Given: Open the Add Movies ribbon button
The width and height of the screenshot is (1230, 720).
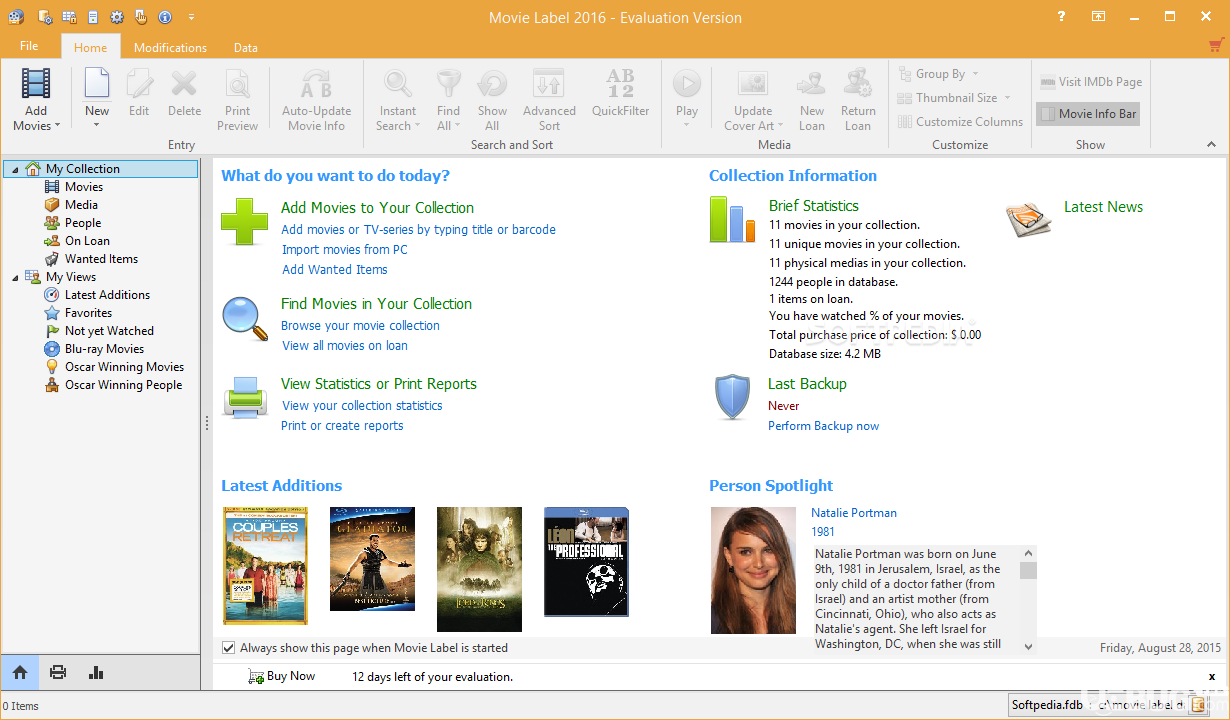Looking at the screenshot, I should [36, 99].
